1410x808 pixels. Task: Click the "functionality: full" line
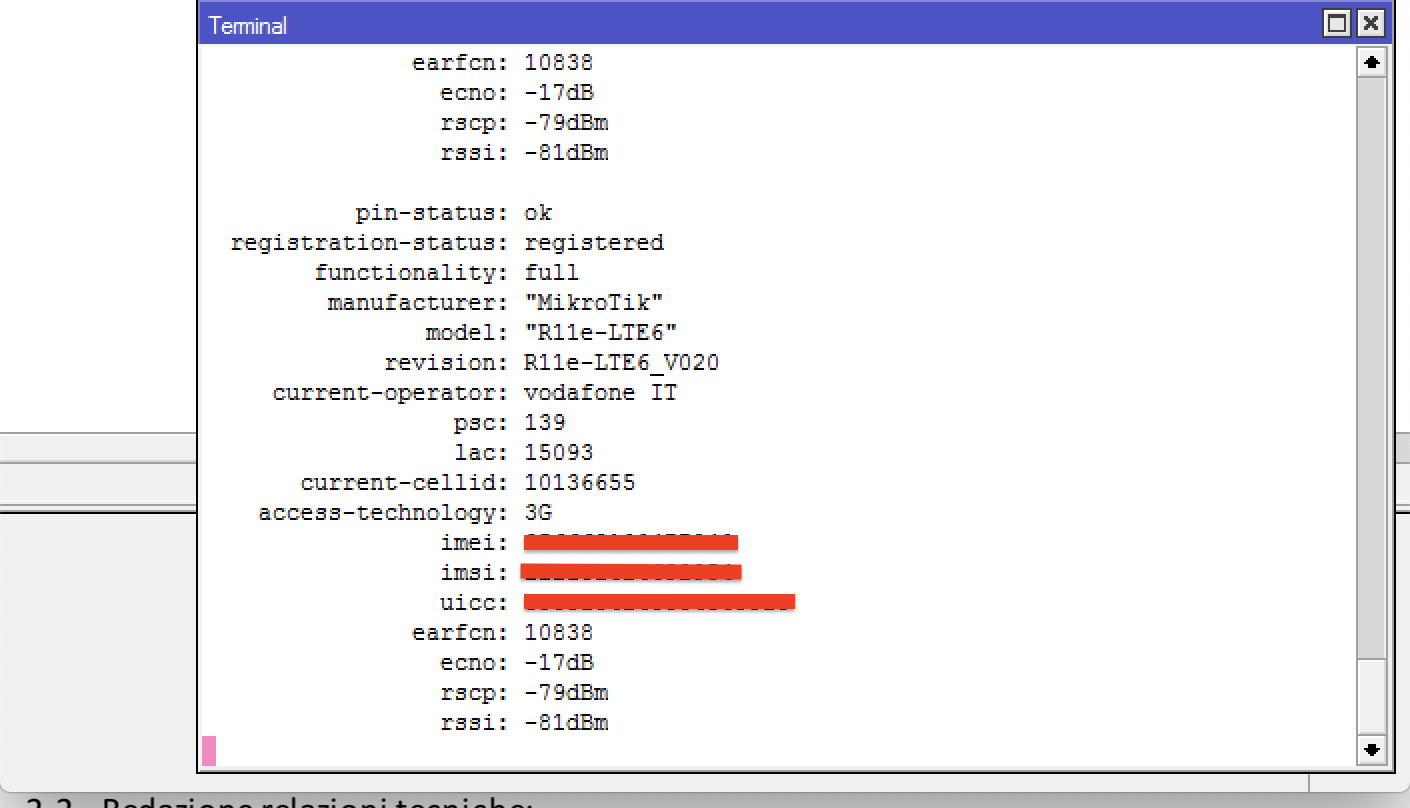[x=447, y=273]
